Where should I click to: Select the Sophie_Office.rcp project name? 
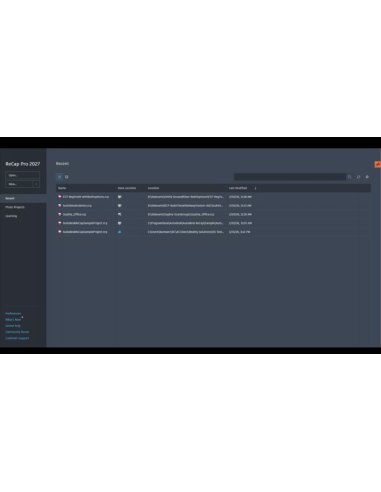pyautogui.click(x=74, y=214)
